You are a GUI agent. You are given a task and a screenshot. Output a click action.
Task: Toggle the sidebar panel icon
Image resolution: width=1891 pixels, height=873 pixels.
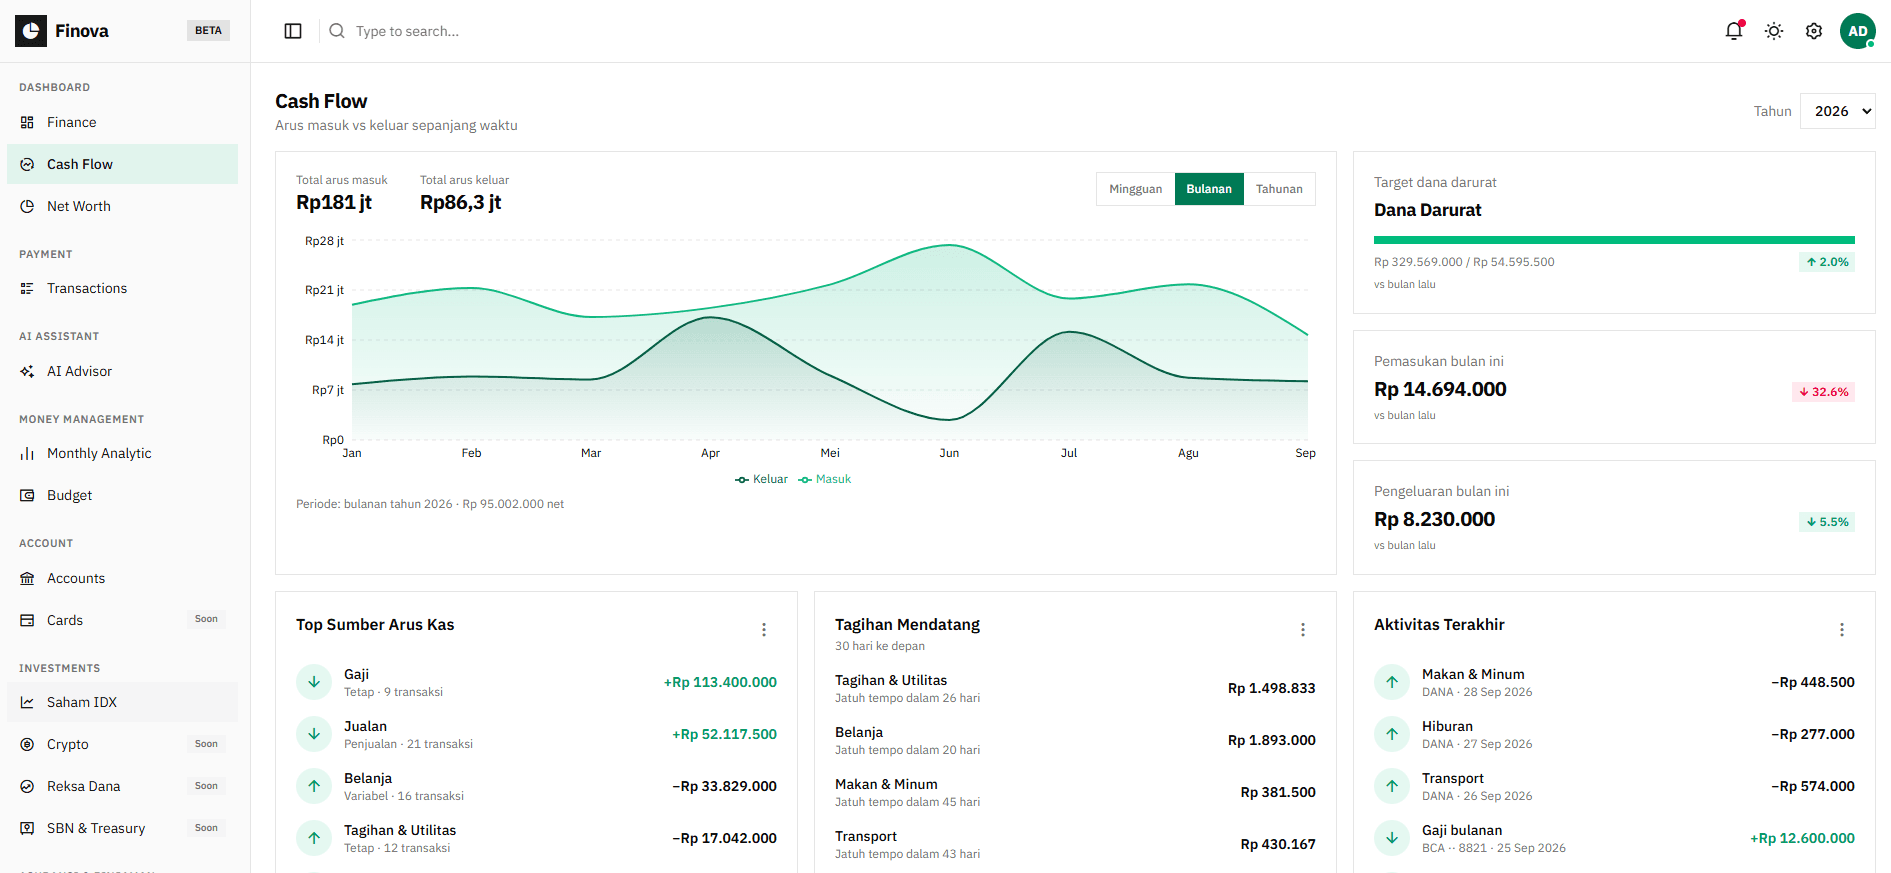293,31
